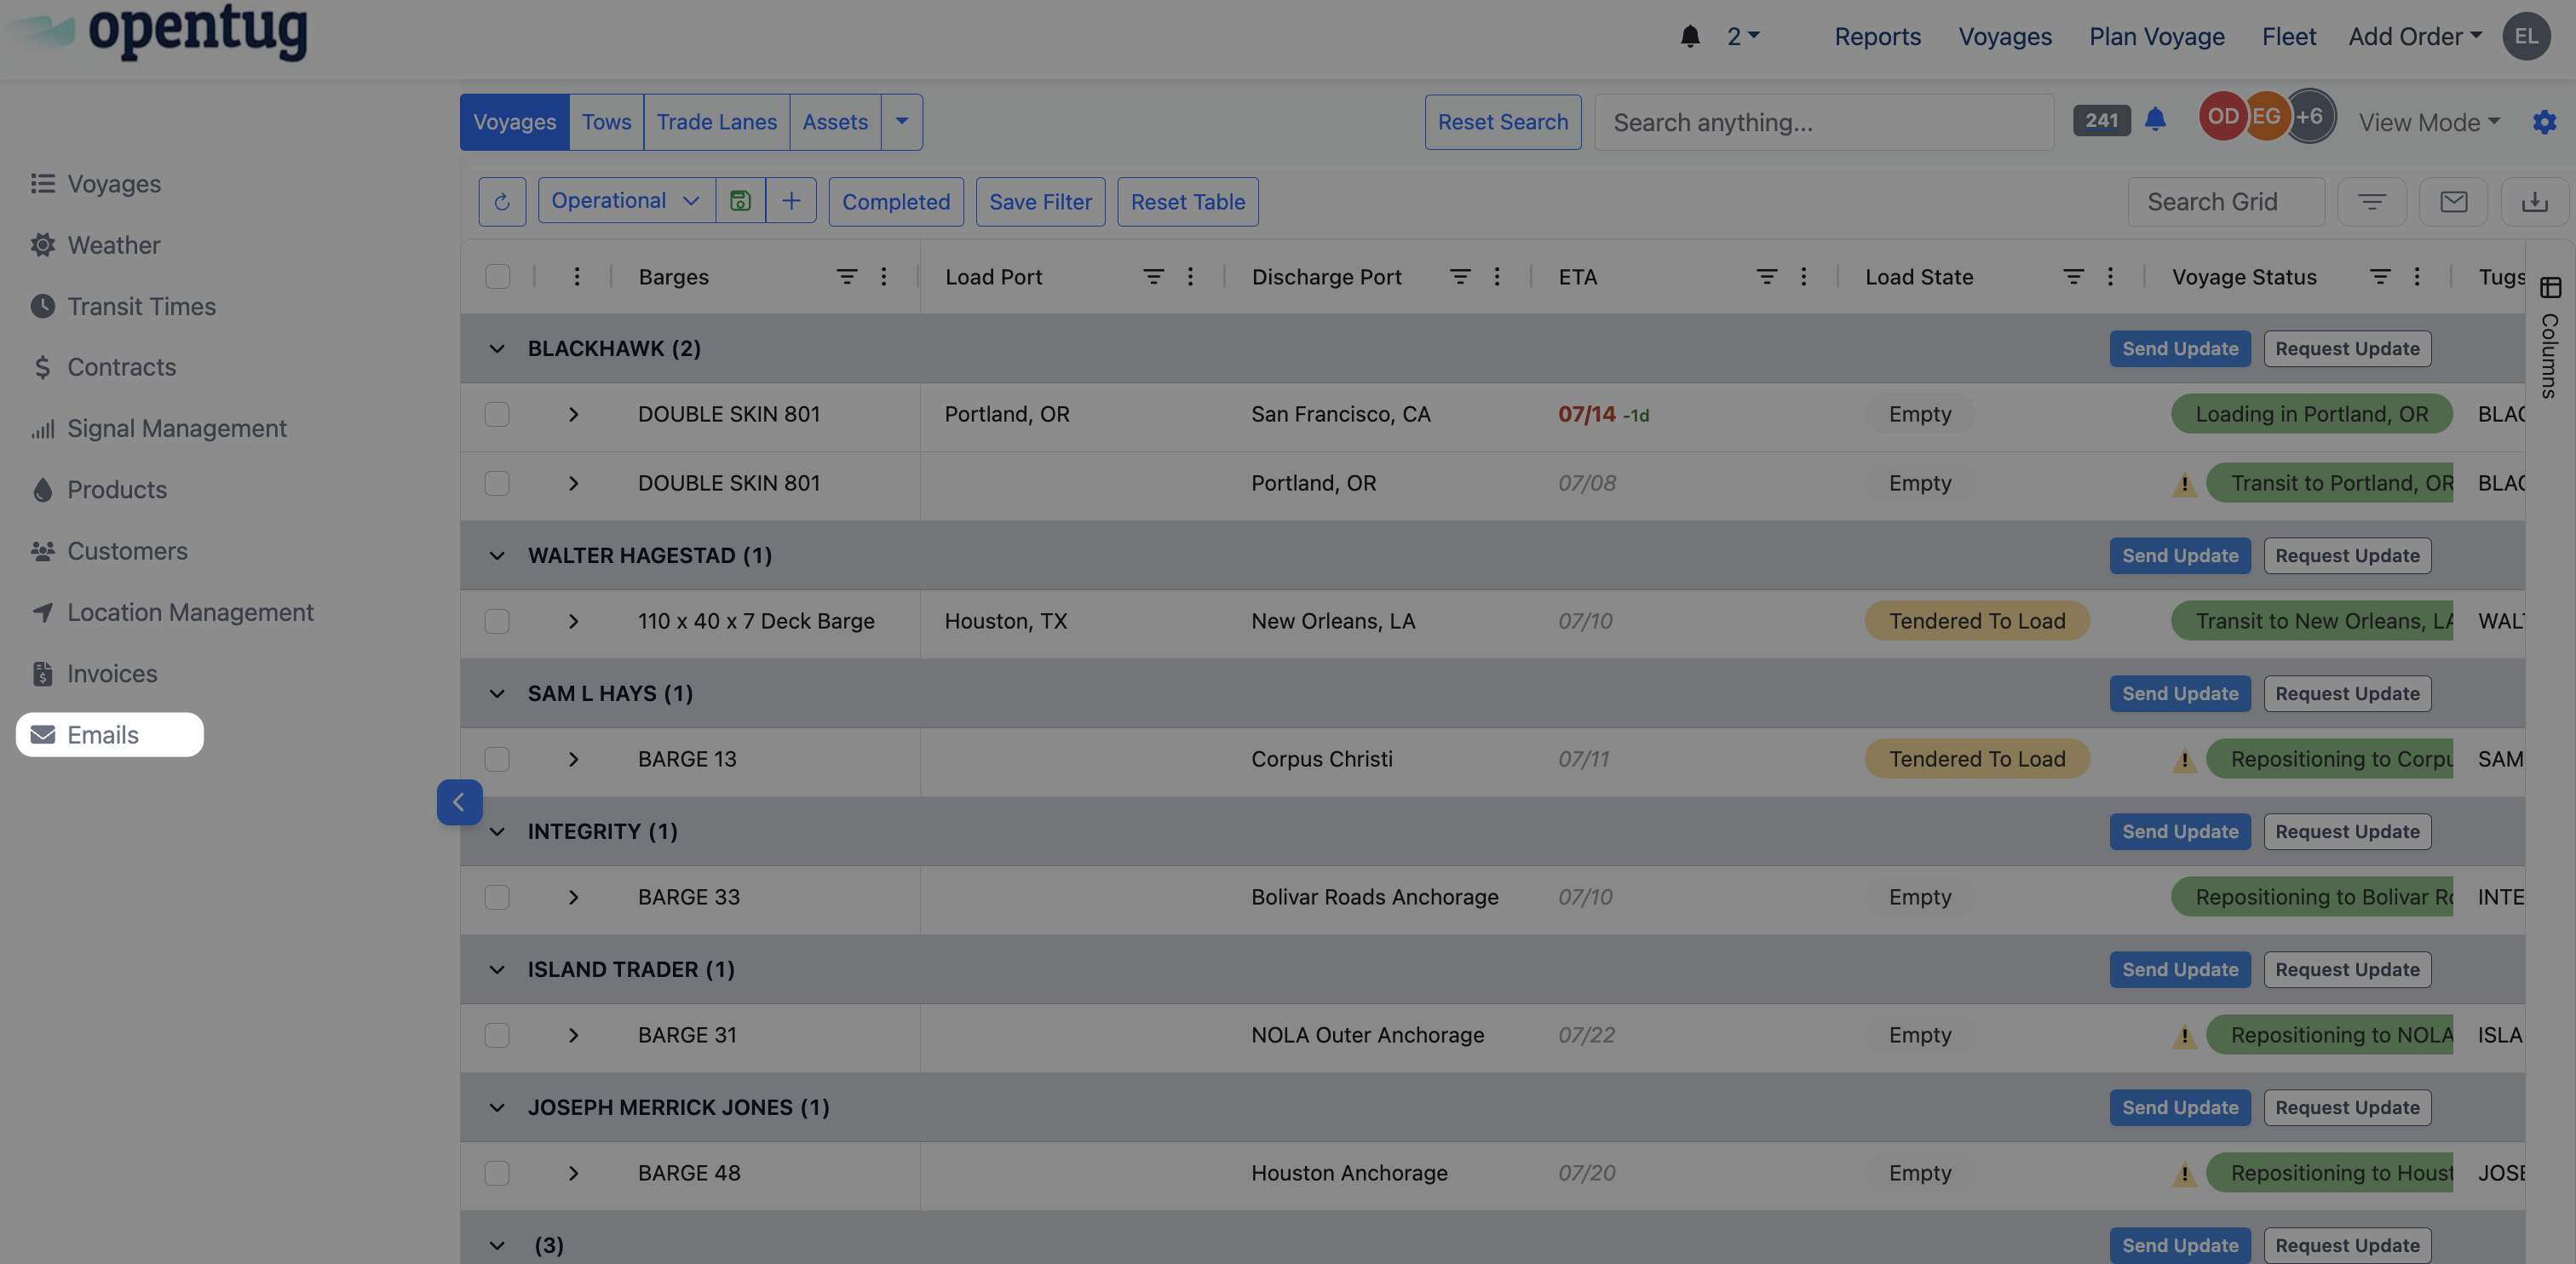Click the Search anything input field

point(1824,122)
